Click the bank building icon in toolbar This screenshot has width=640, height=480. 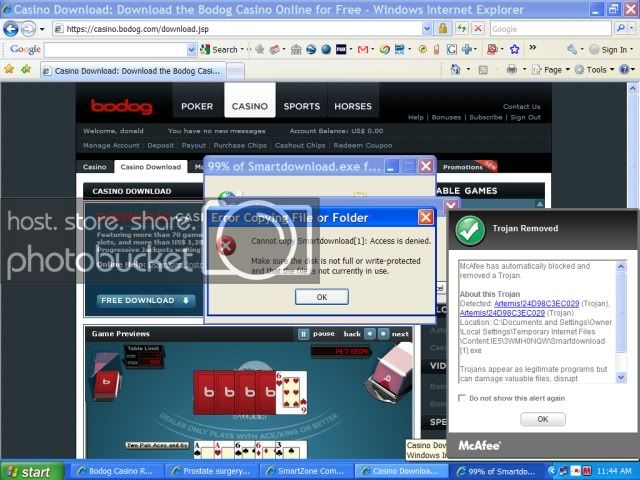click(296, 50)
